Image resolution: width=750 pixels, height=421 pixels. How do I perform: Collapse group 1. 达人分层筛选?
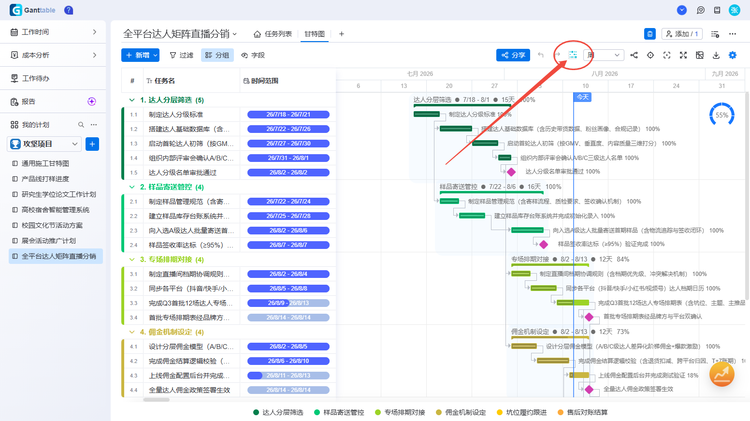coord(132,100)
